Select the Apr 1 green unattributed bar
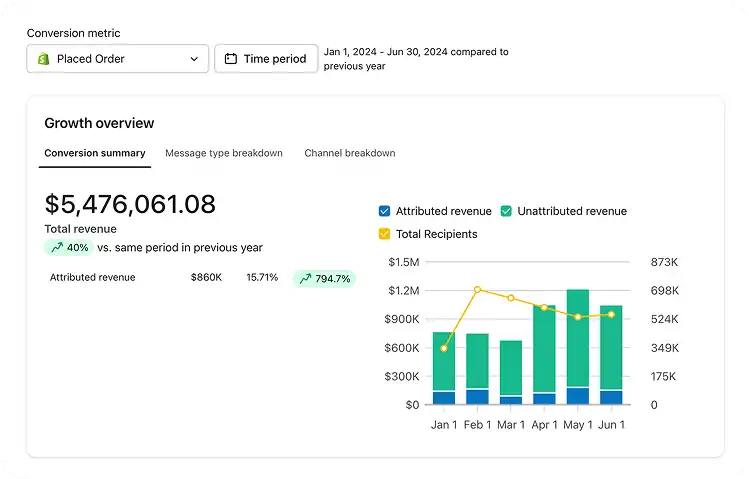The height and width of the screenshot is (479, 749). point(544,348)
